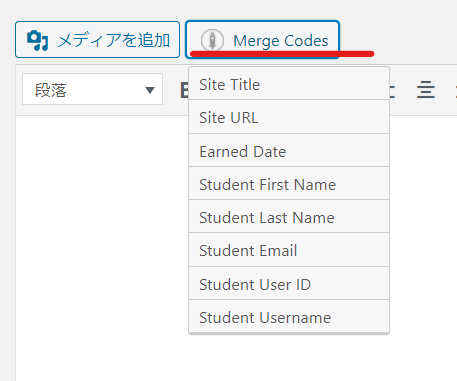Screen dimensions: 457x381
Task: Open the 段落 paragraph format dropdown
Action: [x=92, y=89]
